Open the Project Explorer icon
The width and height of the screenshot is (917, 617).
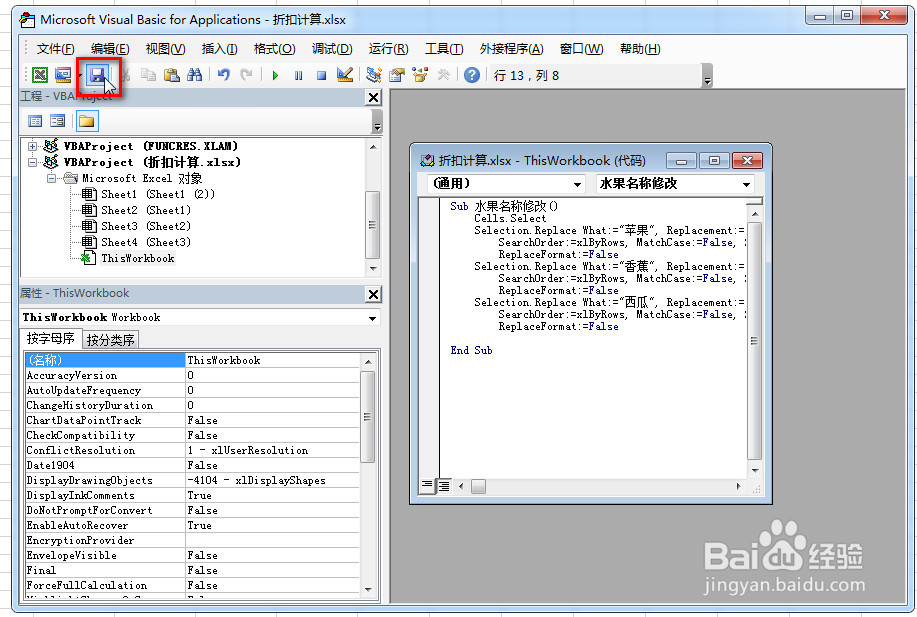click(374, 75)
